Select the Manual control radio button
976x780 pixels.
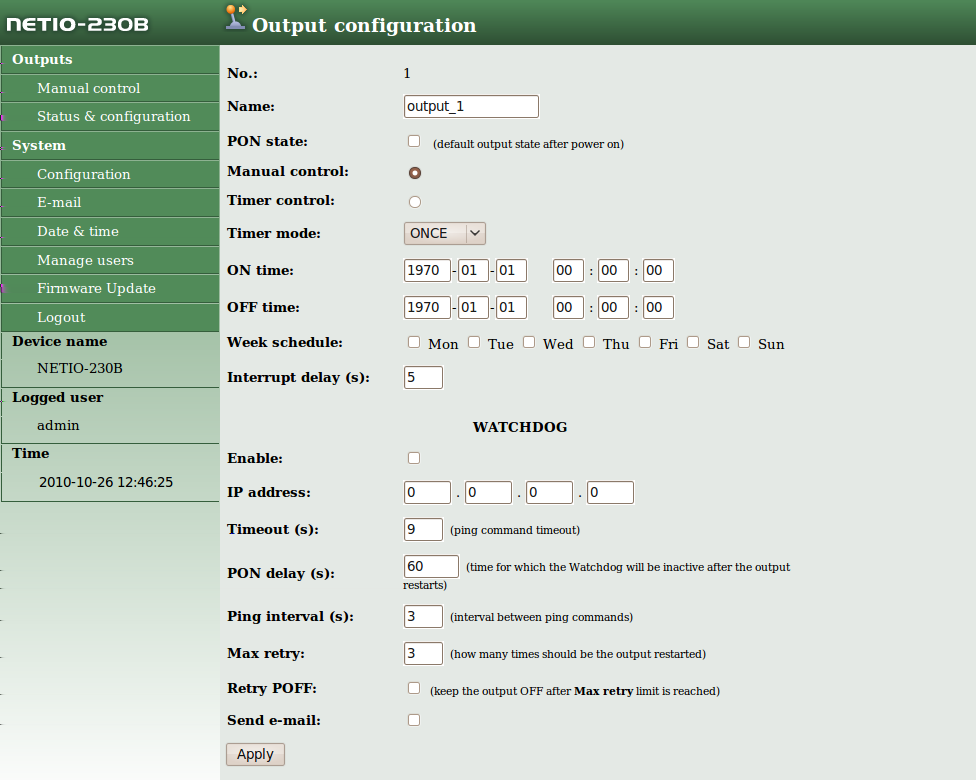coord(415,173)
